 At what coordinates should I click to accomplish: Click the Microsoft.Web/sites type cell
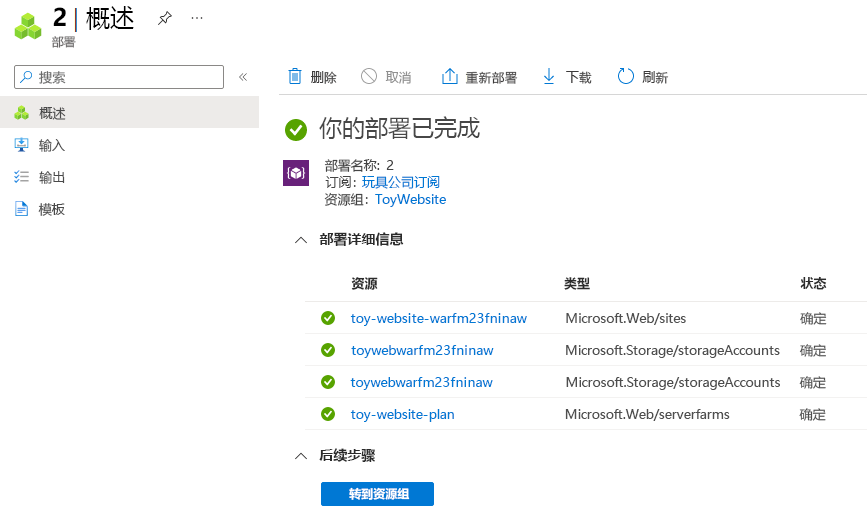pos(625,318)
